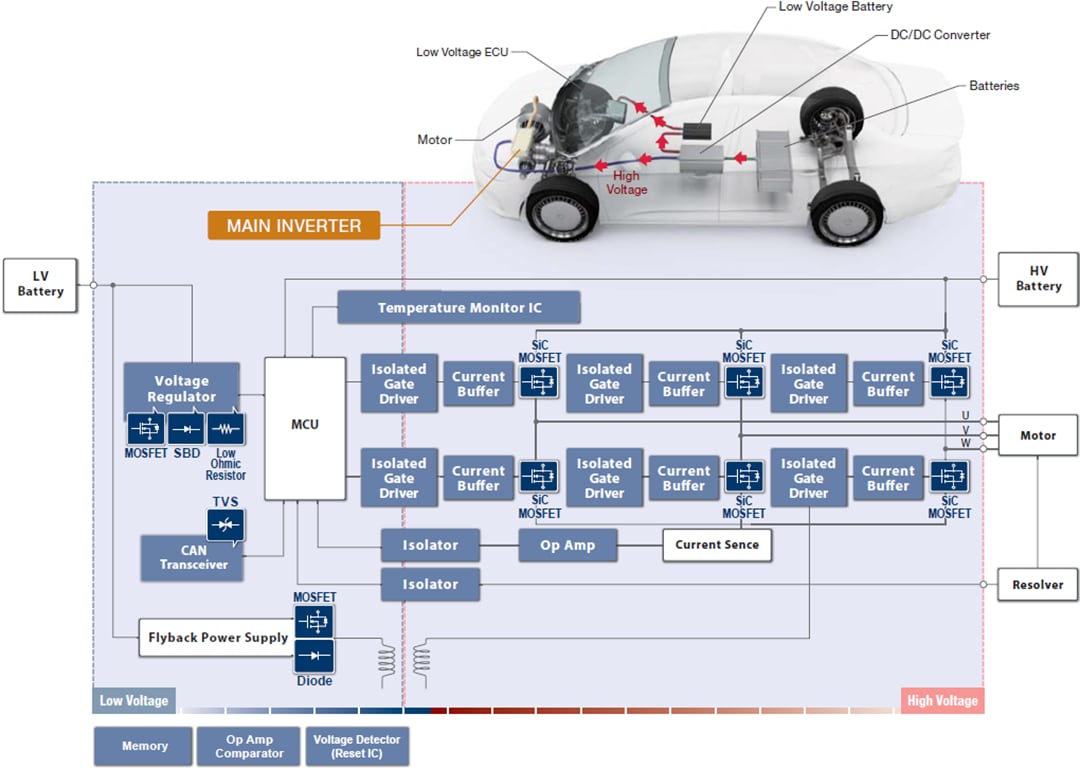
Task: Select the SiC MOSFET icon near the top-right driver stage
Action: [x=949, y=381]
